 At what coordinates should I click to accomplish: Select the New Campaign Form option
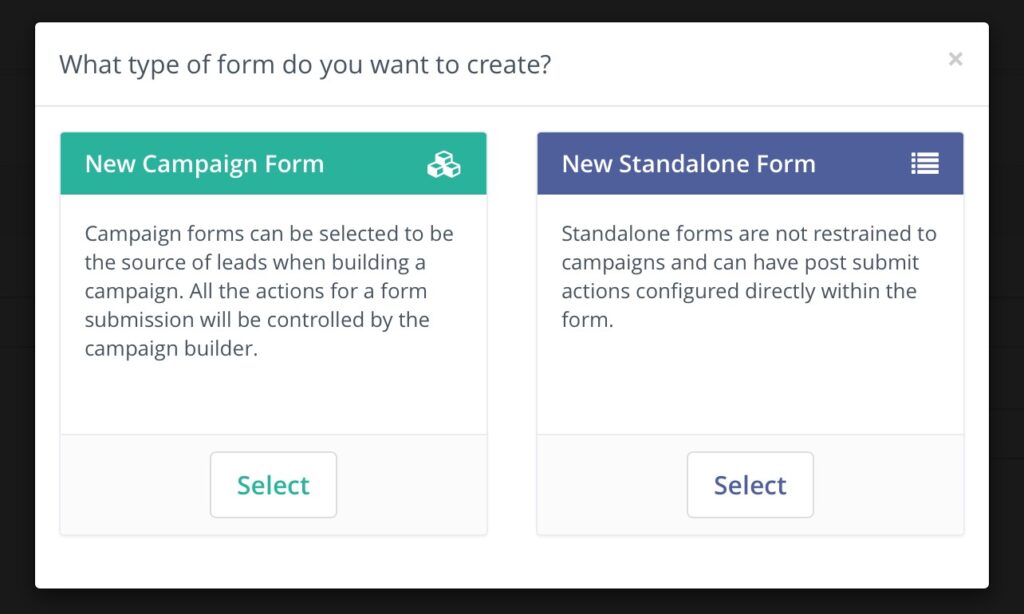point(273,485)
